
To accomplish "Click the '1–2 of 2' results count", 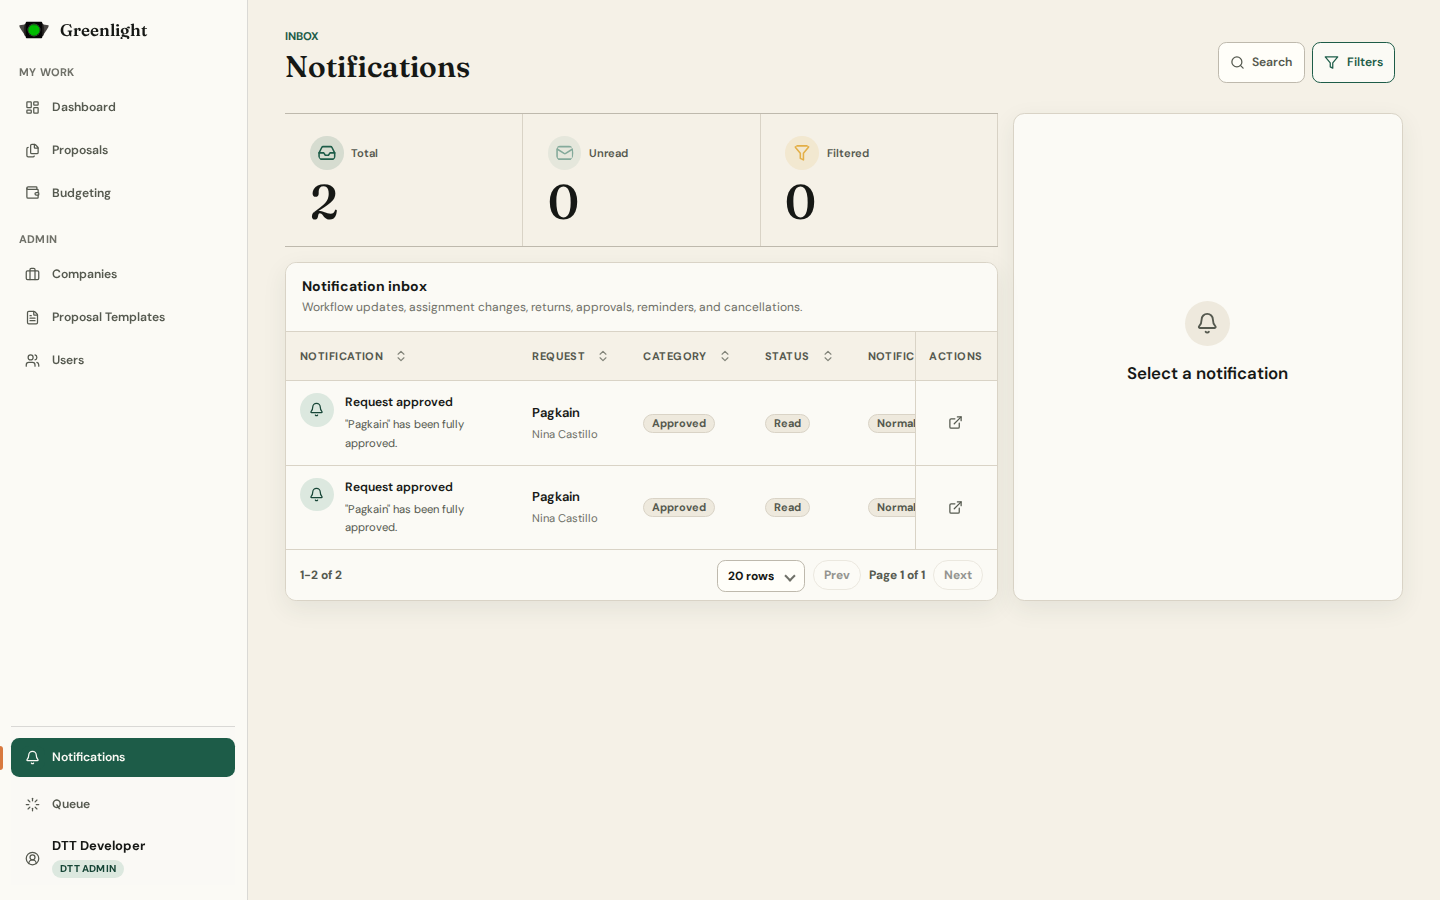I will pos(321,575).
